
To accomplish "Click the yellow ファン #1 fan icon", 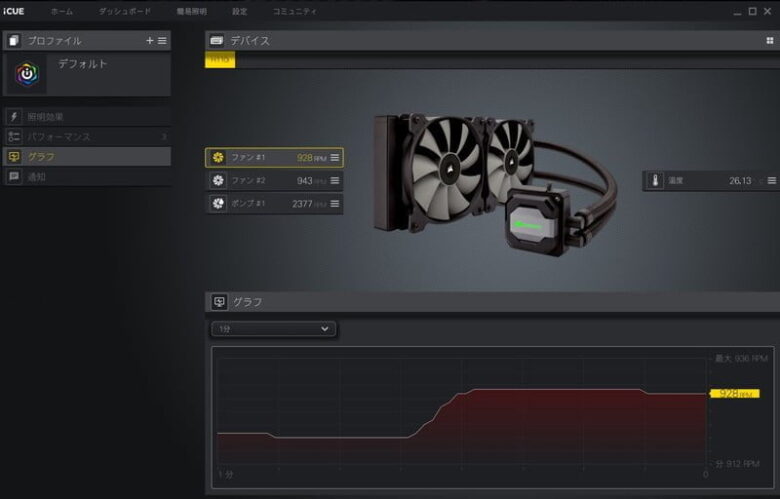I will [x=218, y=158].
